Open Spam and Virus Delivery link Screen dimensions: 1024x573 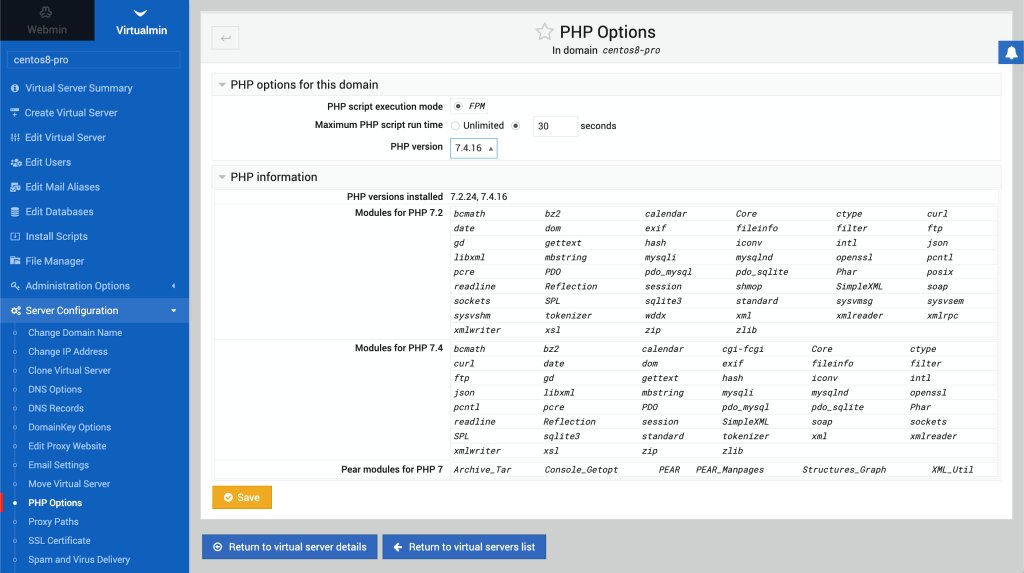[x=79, y=560]
